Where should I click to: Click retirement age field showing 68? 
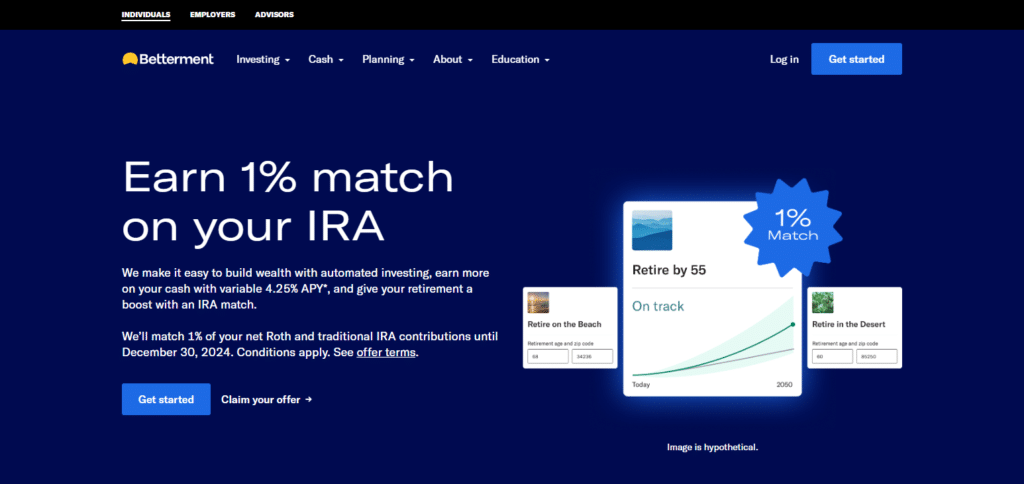[548, 357]
